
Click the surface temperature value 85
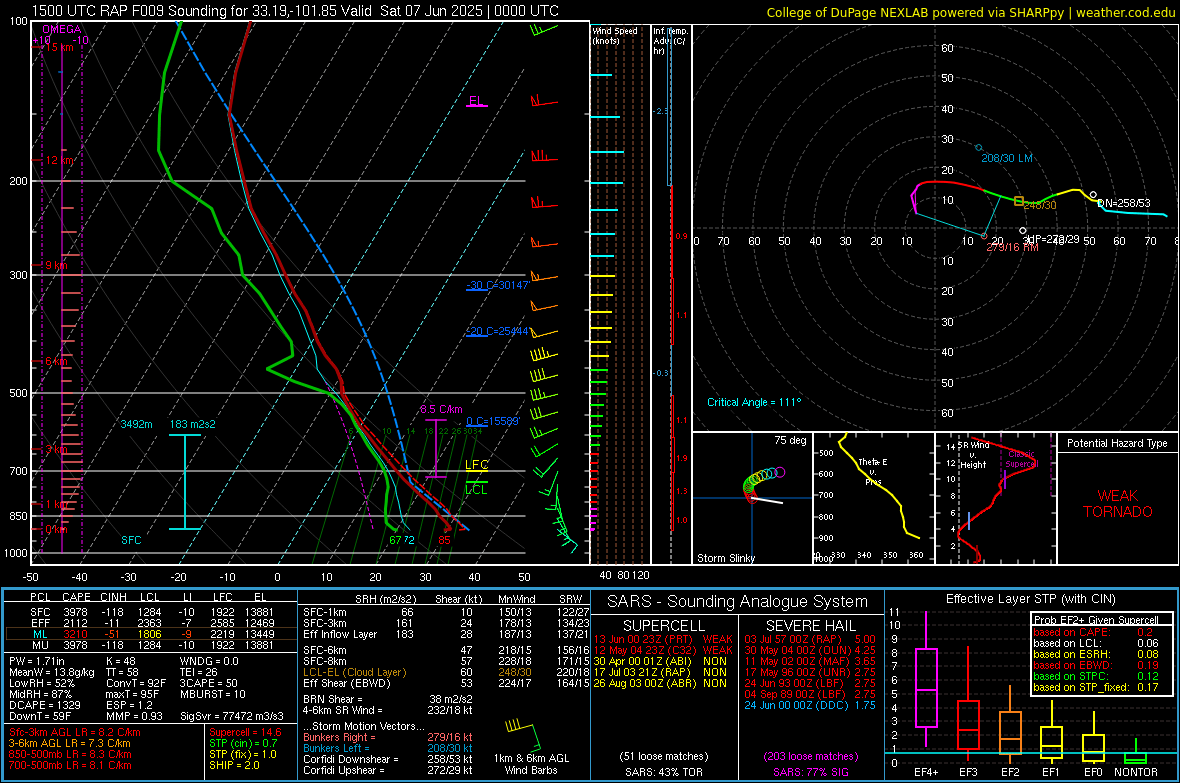[x=445, y=540]
